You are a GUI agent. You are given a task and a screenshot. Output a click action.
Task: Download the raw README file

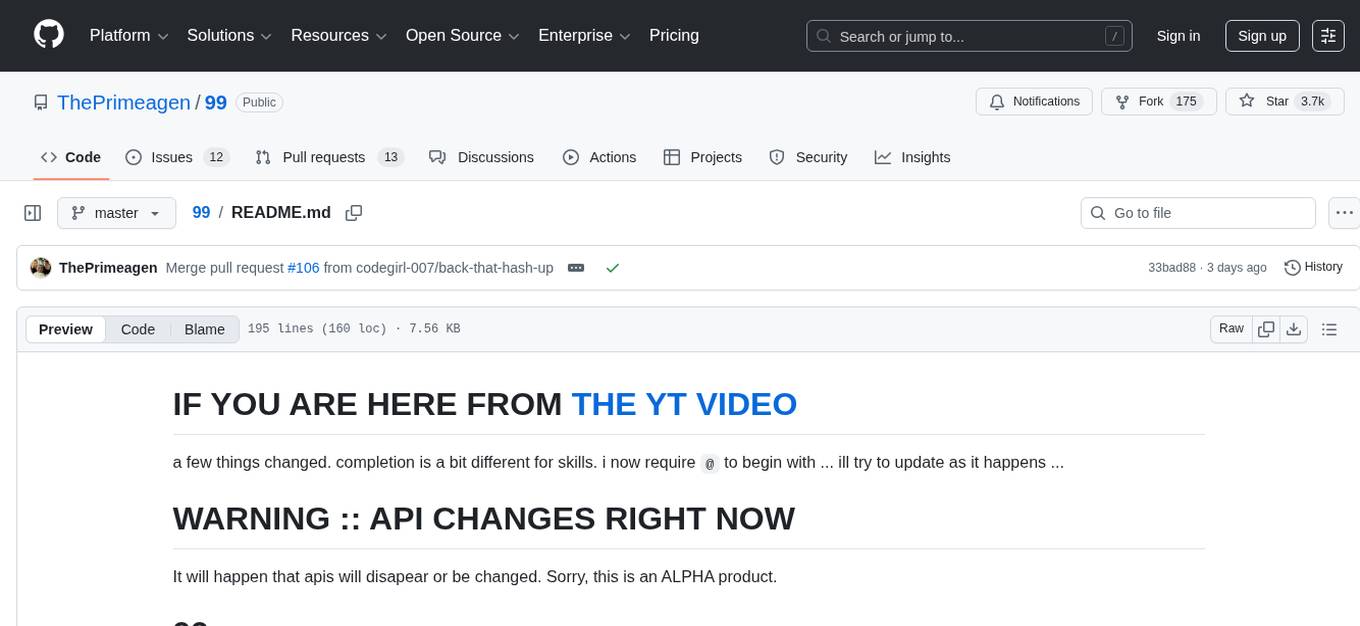(1293, 329)
